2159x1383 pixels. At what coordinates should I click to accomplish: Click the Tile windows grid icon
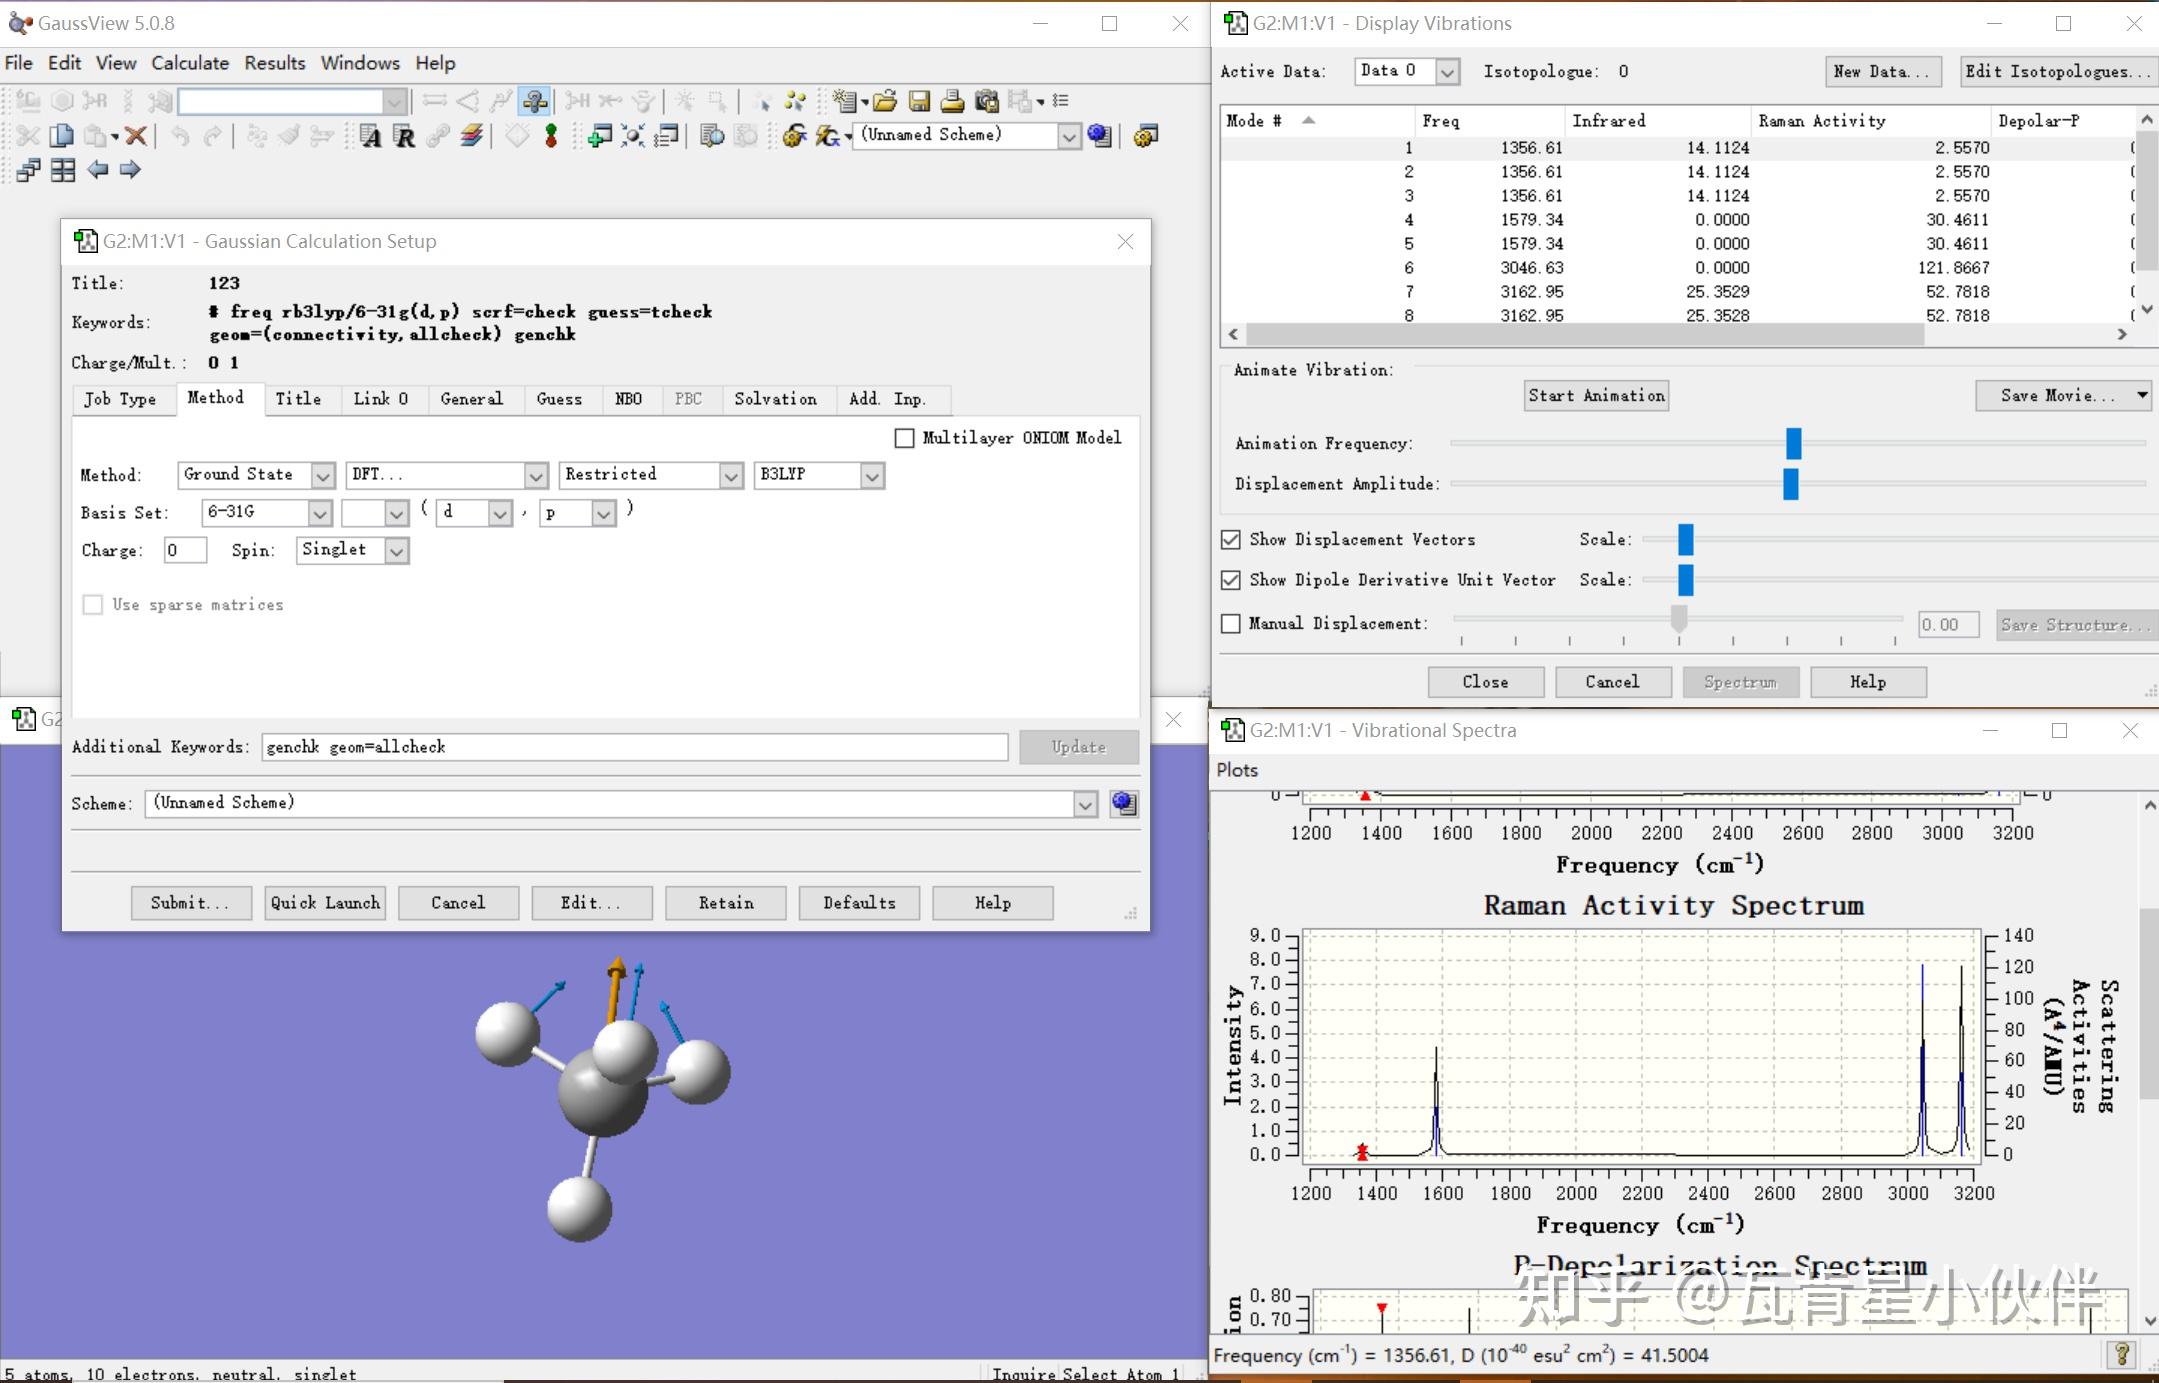pyautogui.click(x=63, y=170)
